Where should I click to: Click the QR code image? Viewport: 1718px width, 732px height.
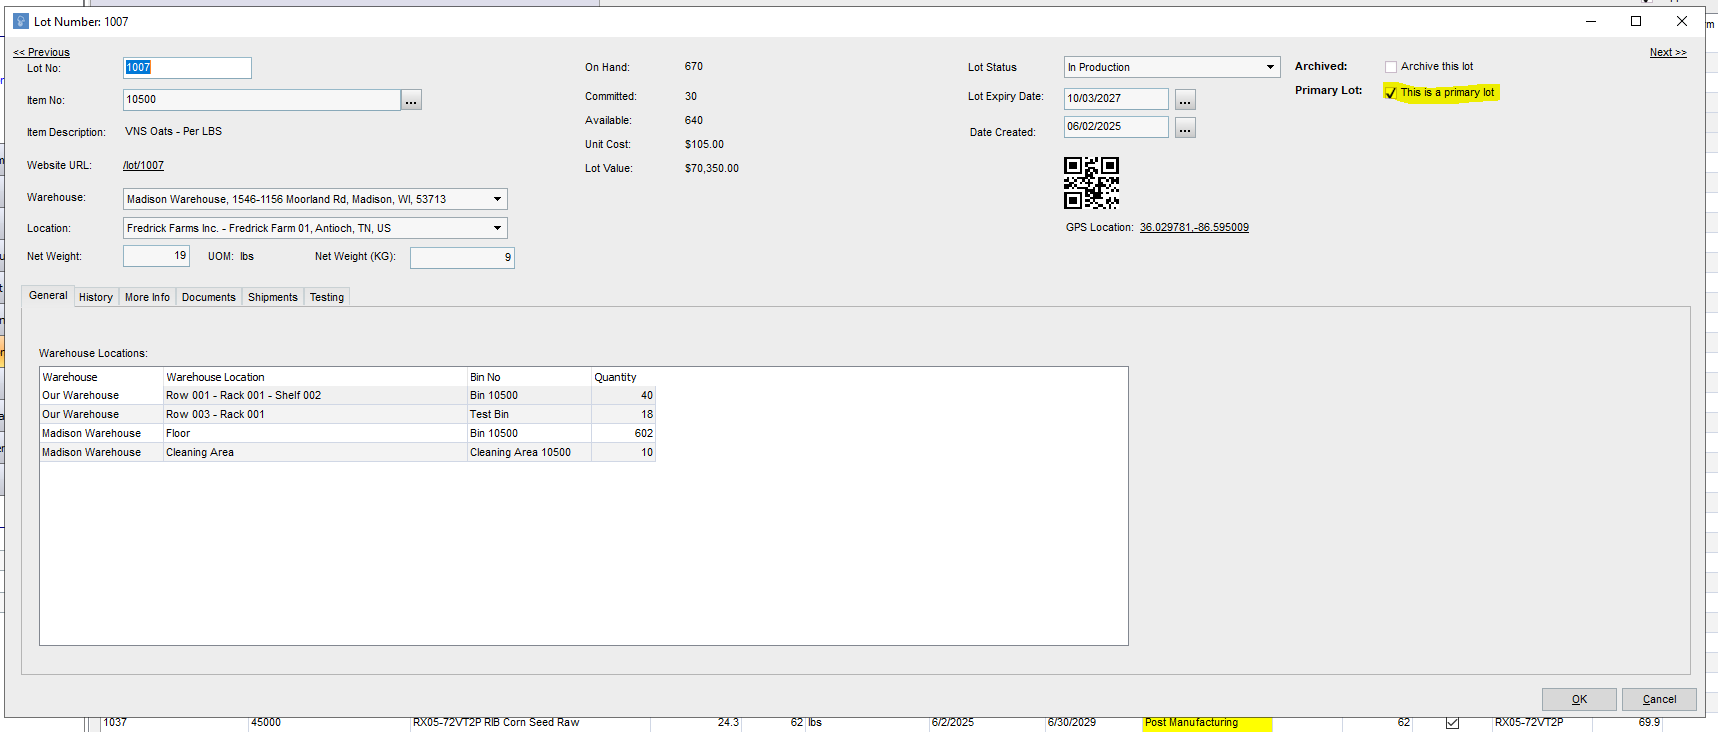coord(1091,183)
